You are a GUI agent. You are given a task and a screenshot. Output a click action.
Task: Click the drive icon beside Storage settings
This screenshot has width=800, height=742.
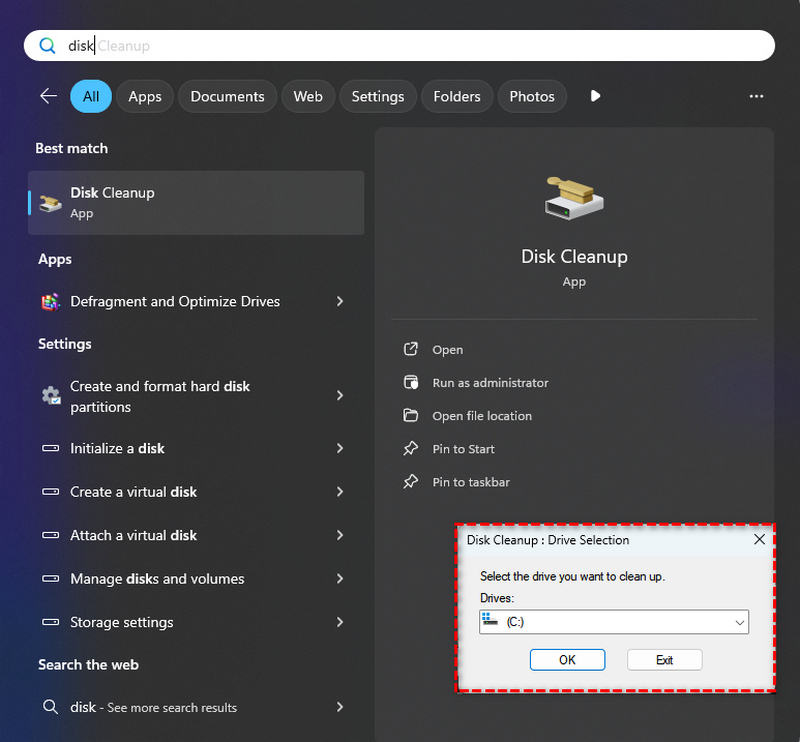pos(51,622)
